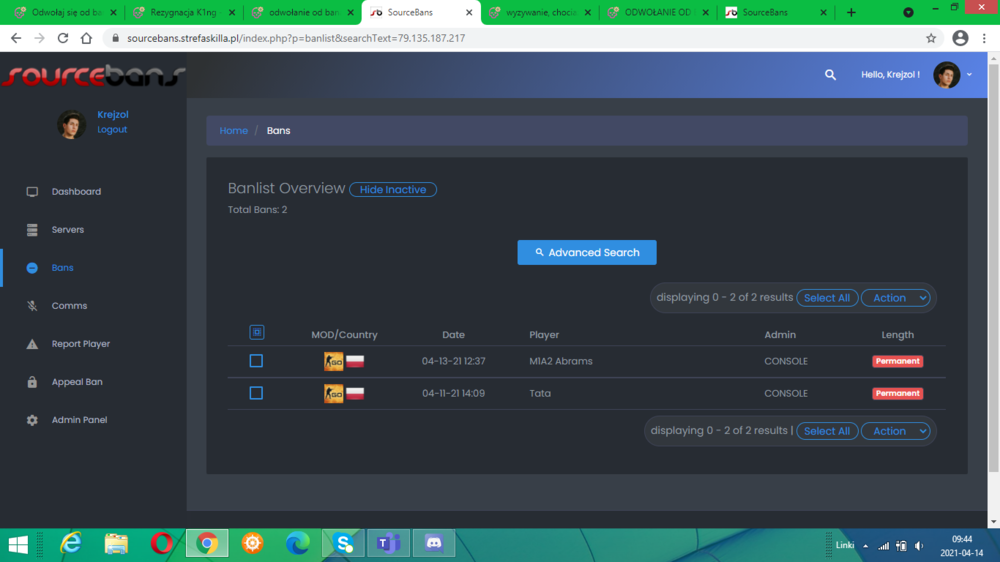Open Microsoft Teams from taskbar
The image size is (1000, 562).
click(x=388, y=544)
